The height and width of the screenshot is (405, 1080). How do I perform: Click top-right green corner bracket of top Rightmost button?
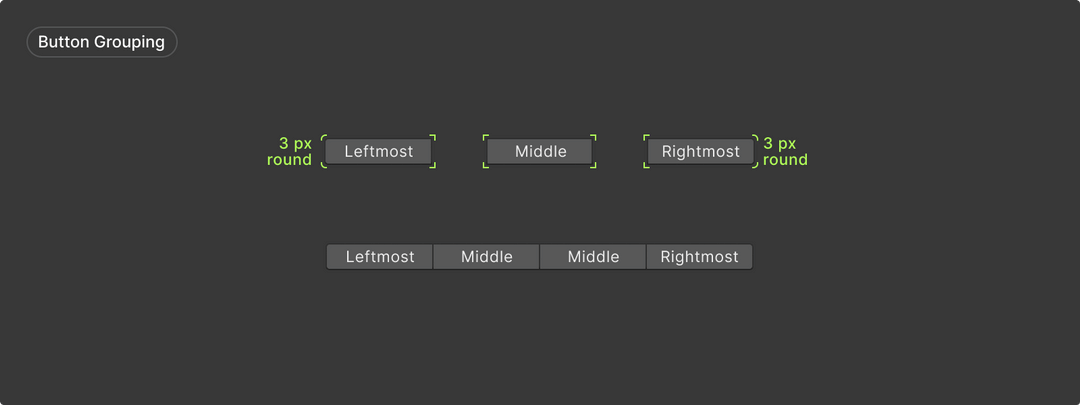pos(755,137)
